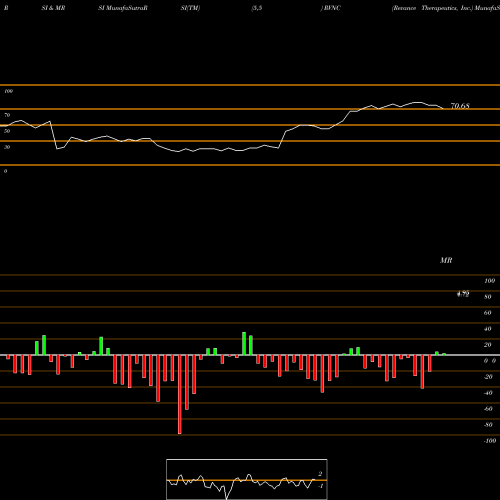Click the -100 label on MR axis

(490, 441)
